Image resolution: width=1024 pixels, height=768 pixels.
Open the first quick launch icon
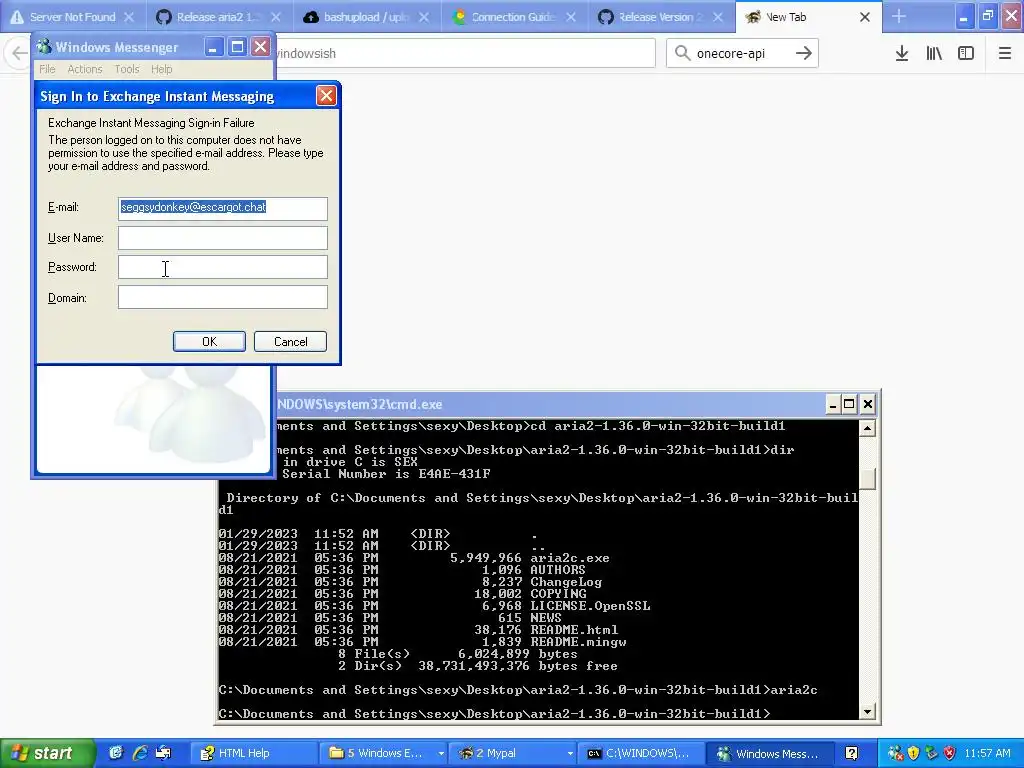coord(116,753)
